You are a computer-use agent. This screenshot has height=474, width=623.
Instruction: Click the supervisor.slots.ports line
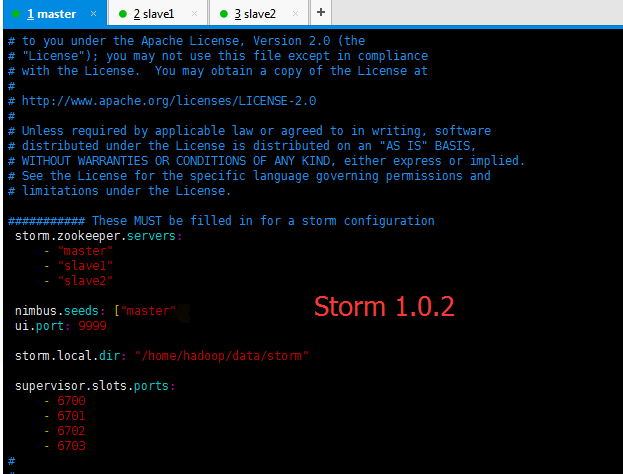[95, 386]
